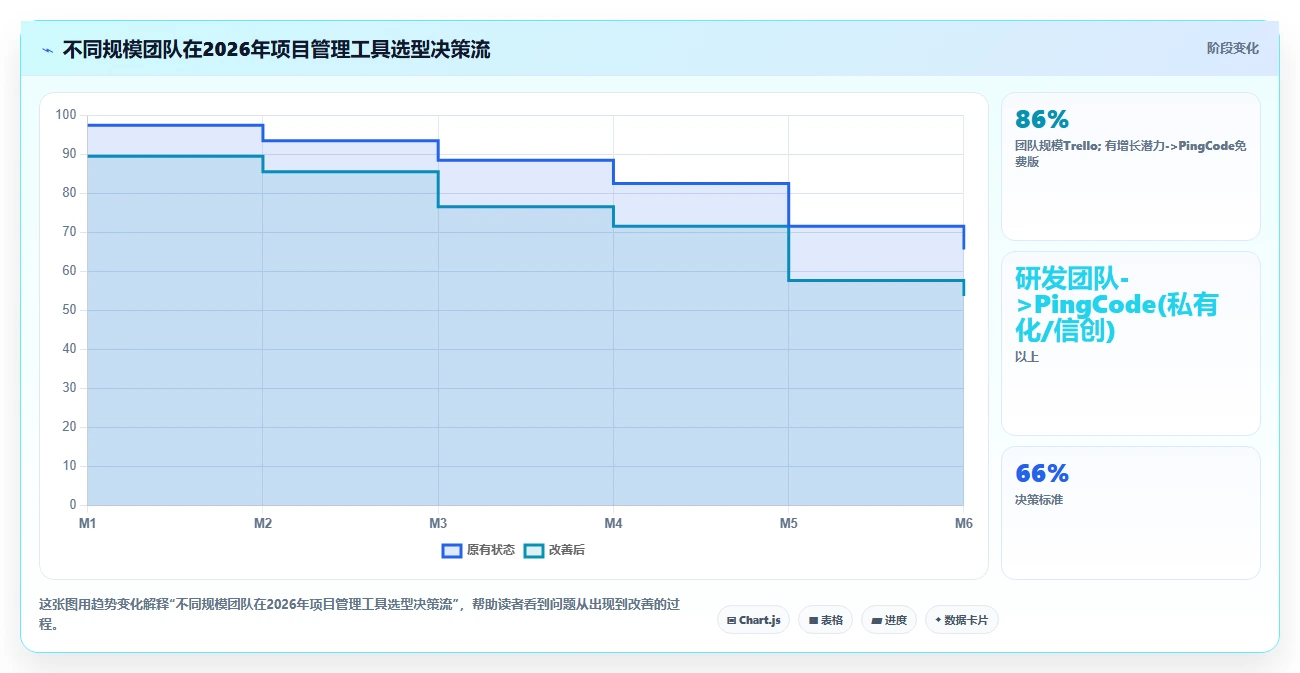The image size is (1300, 673).
Task: Click the M1 axis label
Action: click(x=88, y=523)
